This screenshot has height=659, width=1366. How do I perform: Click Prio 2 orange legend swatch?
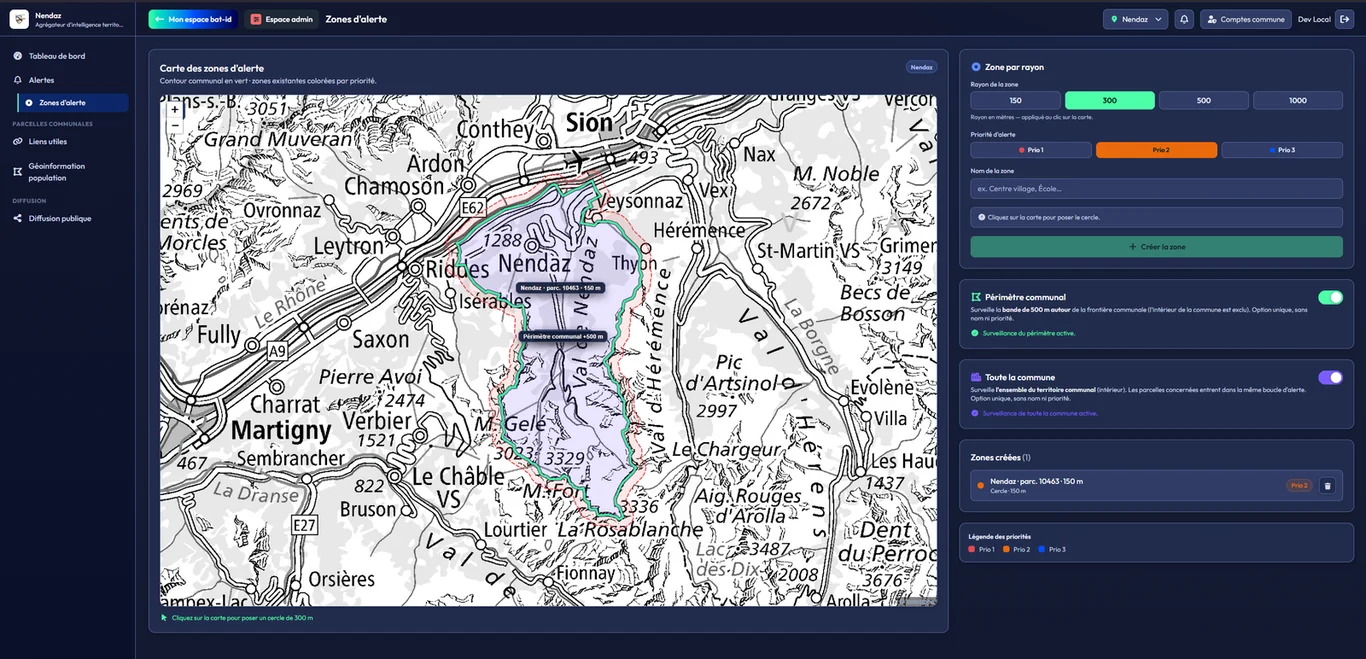(1007, 550)
